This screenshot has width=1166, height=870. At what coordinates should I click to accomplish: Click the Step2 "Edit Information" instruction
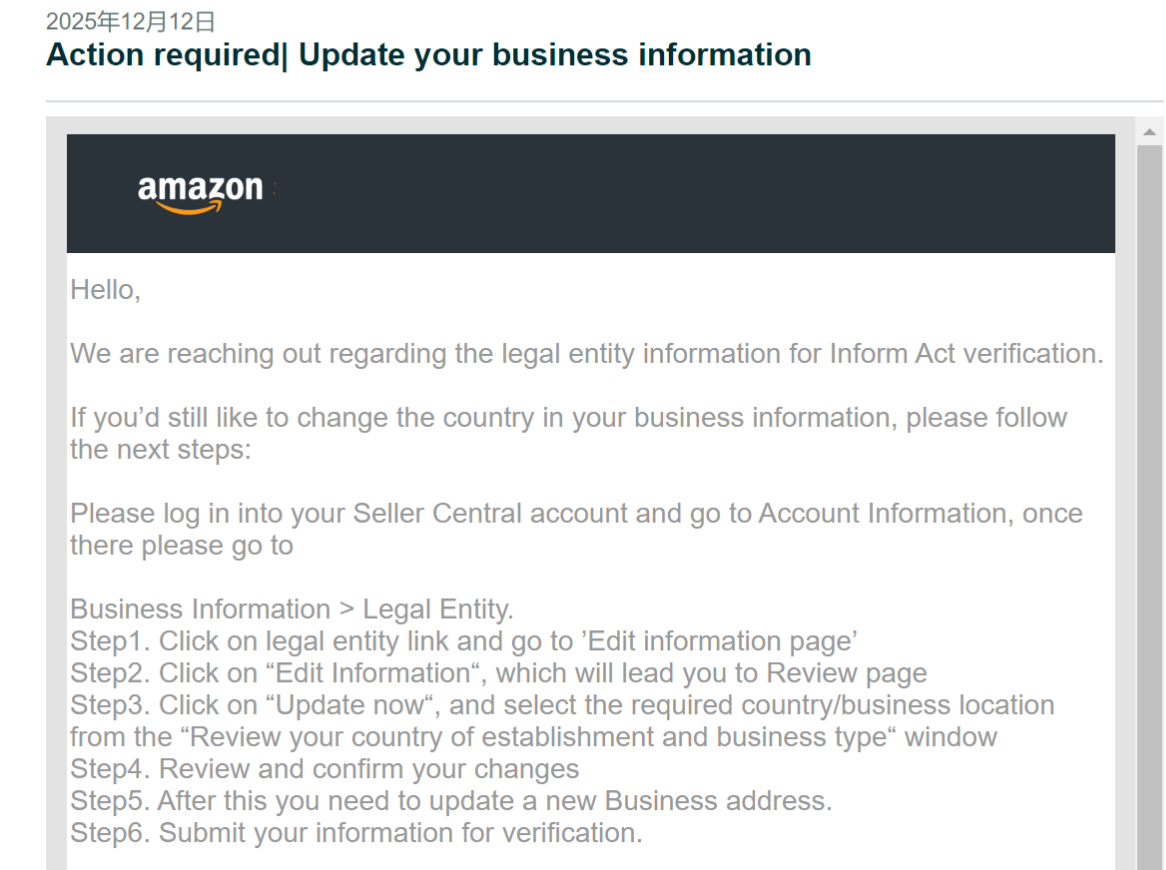coord(498,673)
